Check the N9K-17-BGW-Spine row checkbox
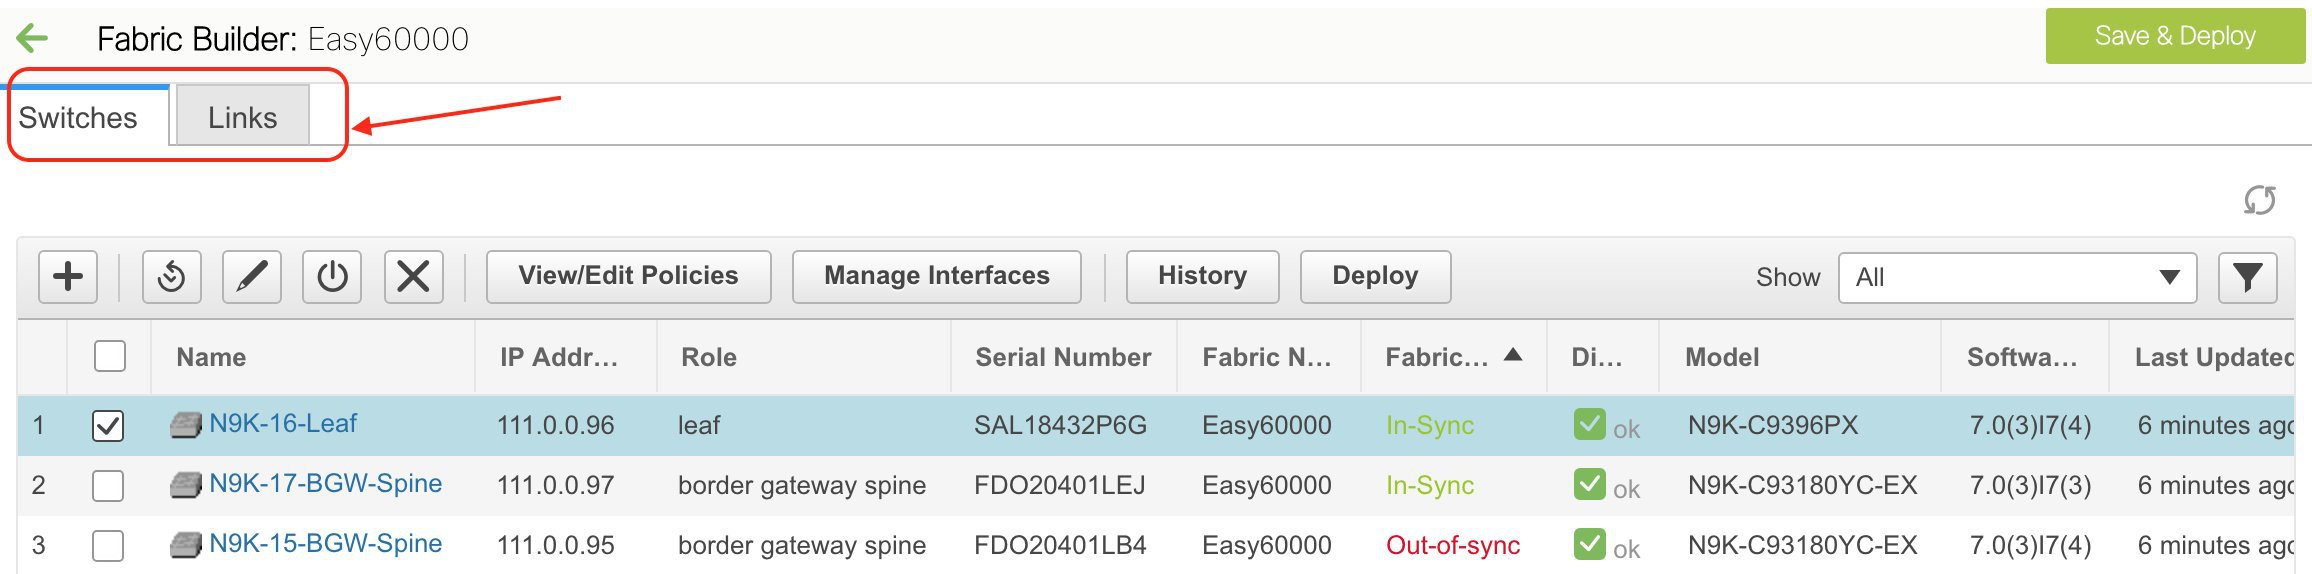Screen dimensions: 2312x574 coord(108,485)
